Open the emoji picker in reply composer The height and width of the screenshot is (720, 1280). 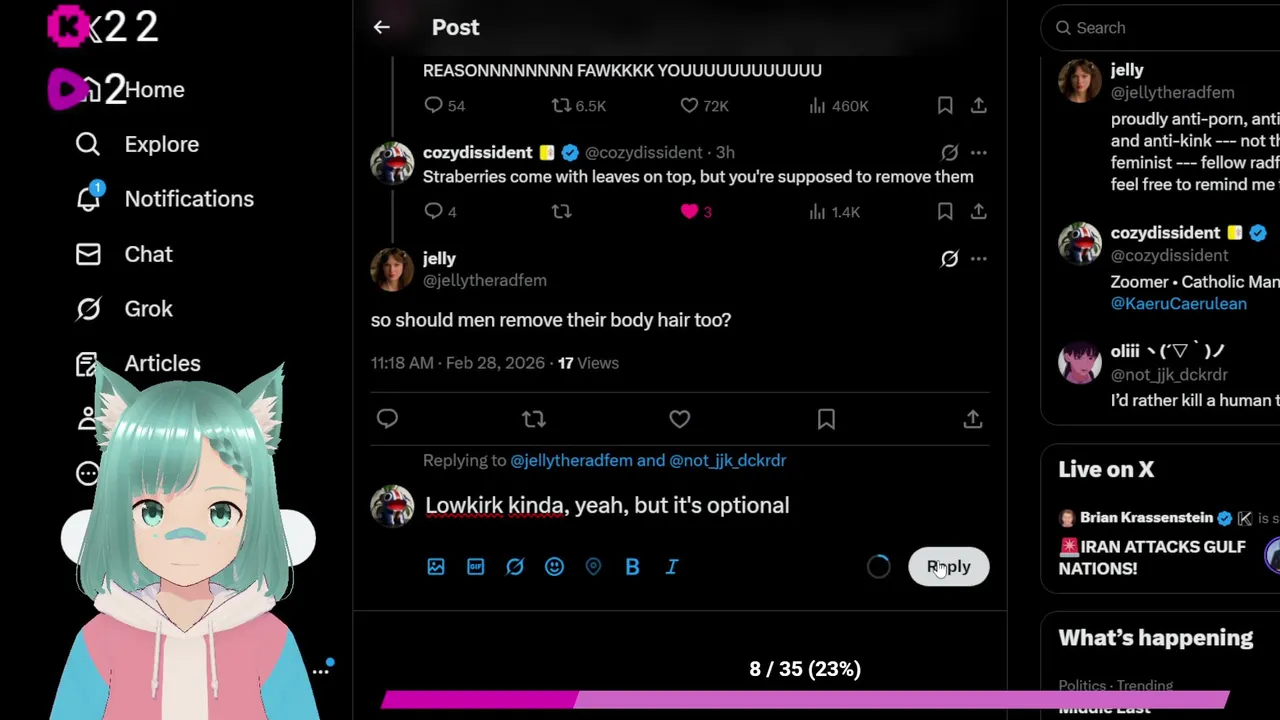[554, 567]
